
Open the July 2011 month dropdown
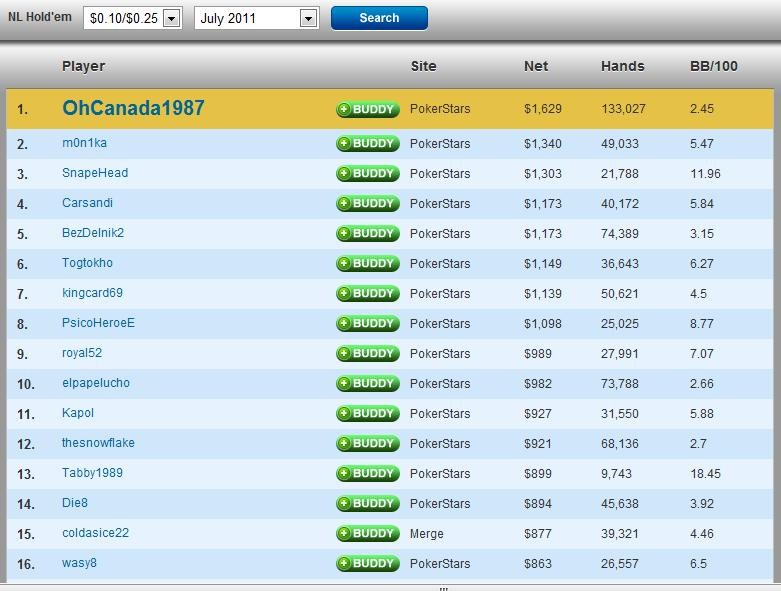257,18
